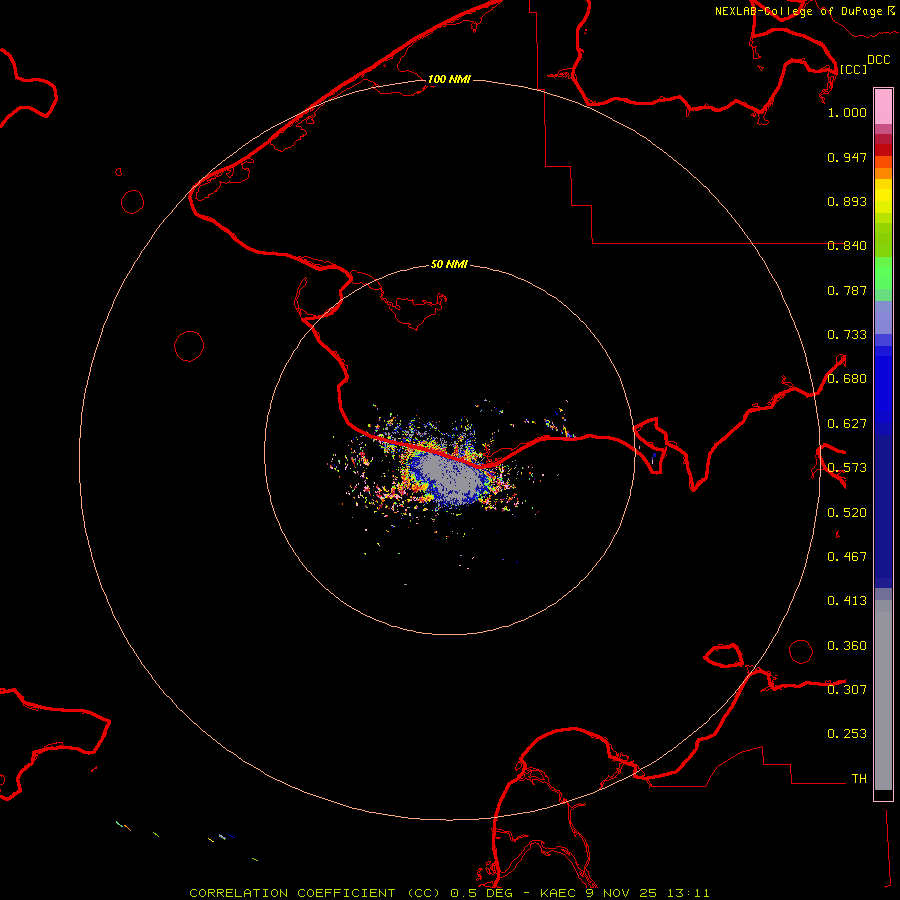The image size is (900, 900).
Task: Click the 0.413 color scale value
Action: [847, 601]
